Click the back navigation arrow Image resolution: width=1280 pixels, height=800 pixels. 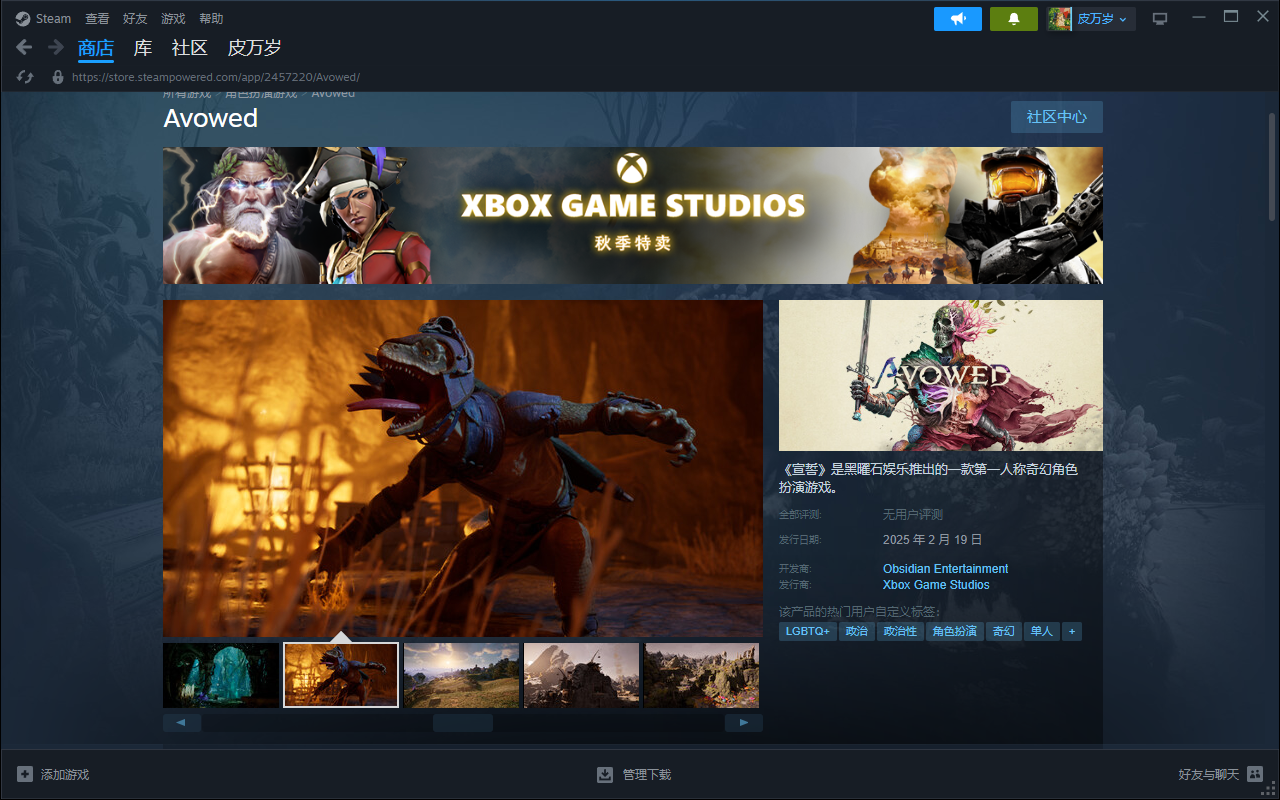tap(25, 47)
